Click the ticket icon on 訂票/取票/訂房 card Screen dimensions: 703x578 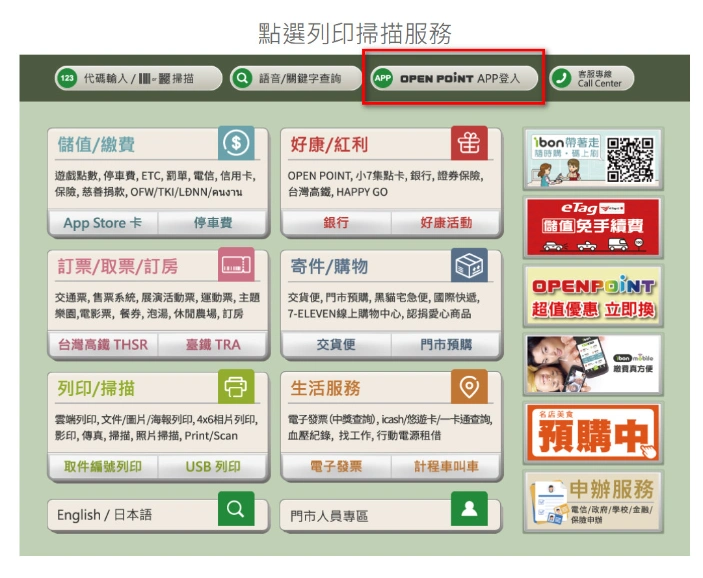(236, 265)
